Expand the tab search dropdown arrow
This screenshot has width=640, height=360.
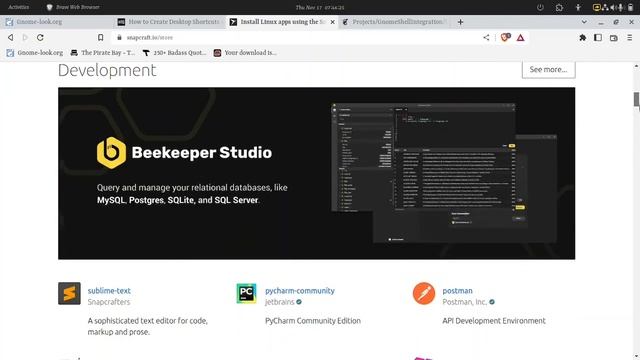coord(584,22)
